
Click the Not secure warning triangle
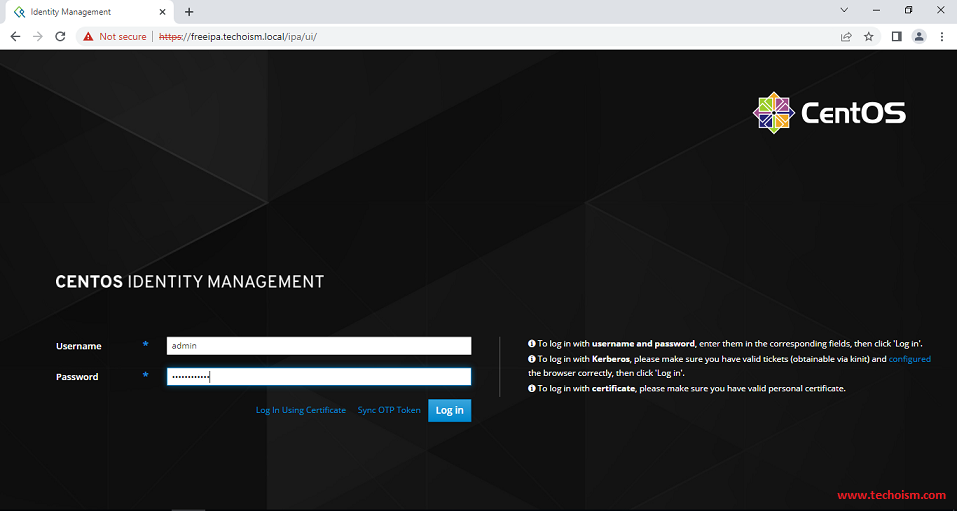click(88, 37)
